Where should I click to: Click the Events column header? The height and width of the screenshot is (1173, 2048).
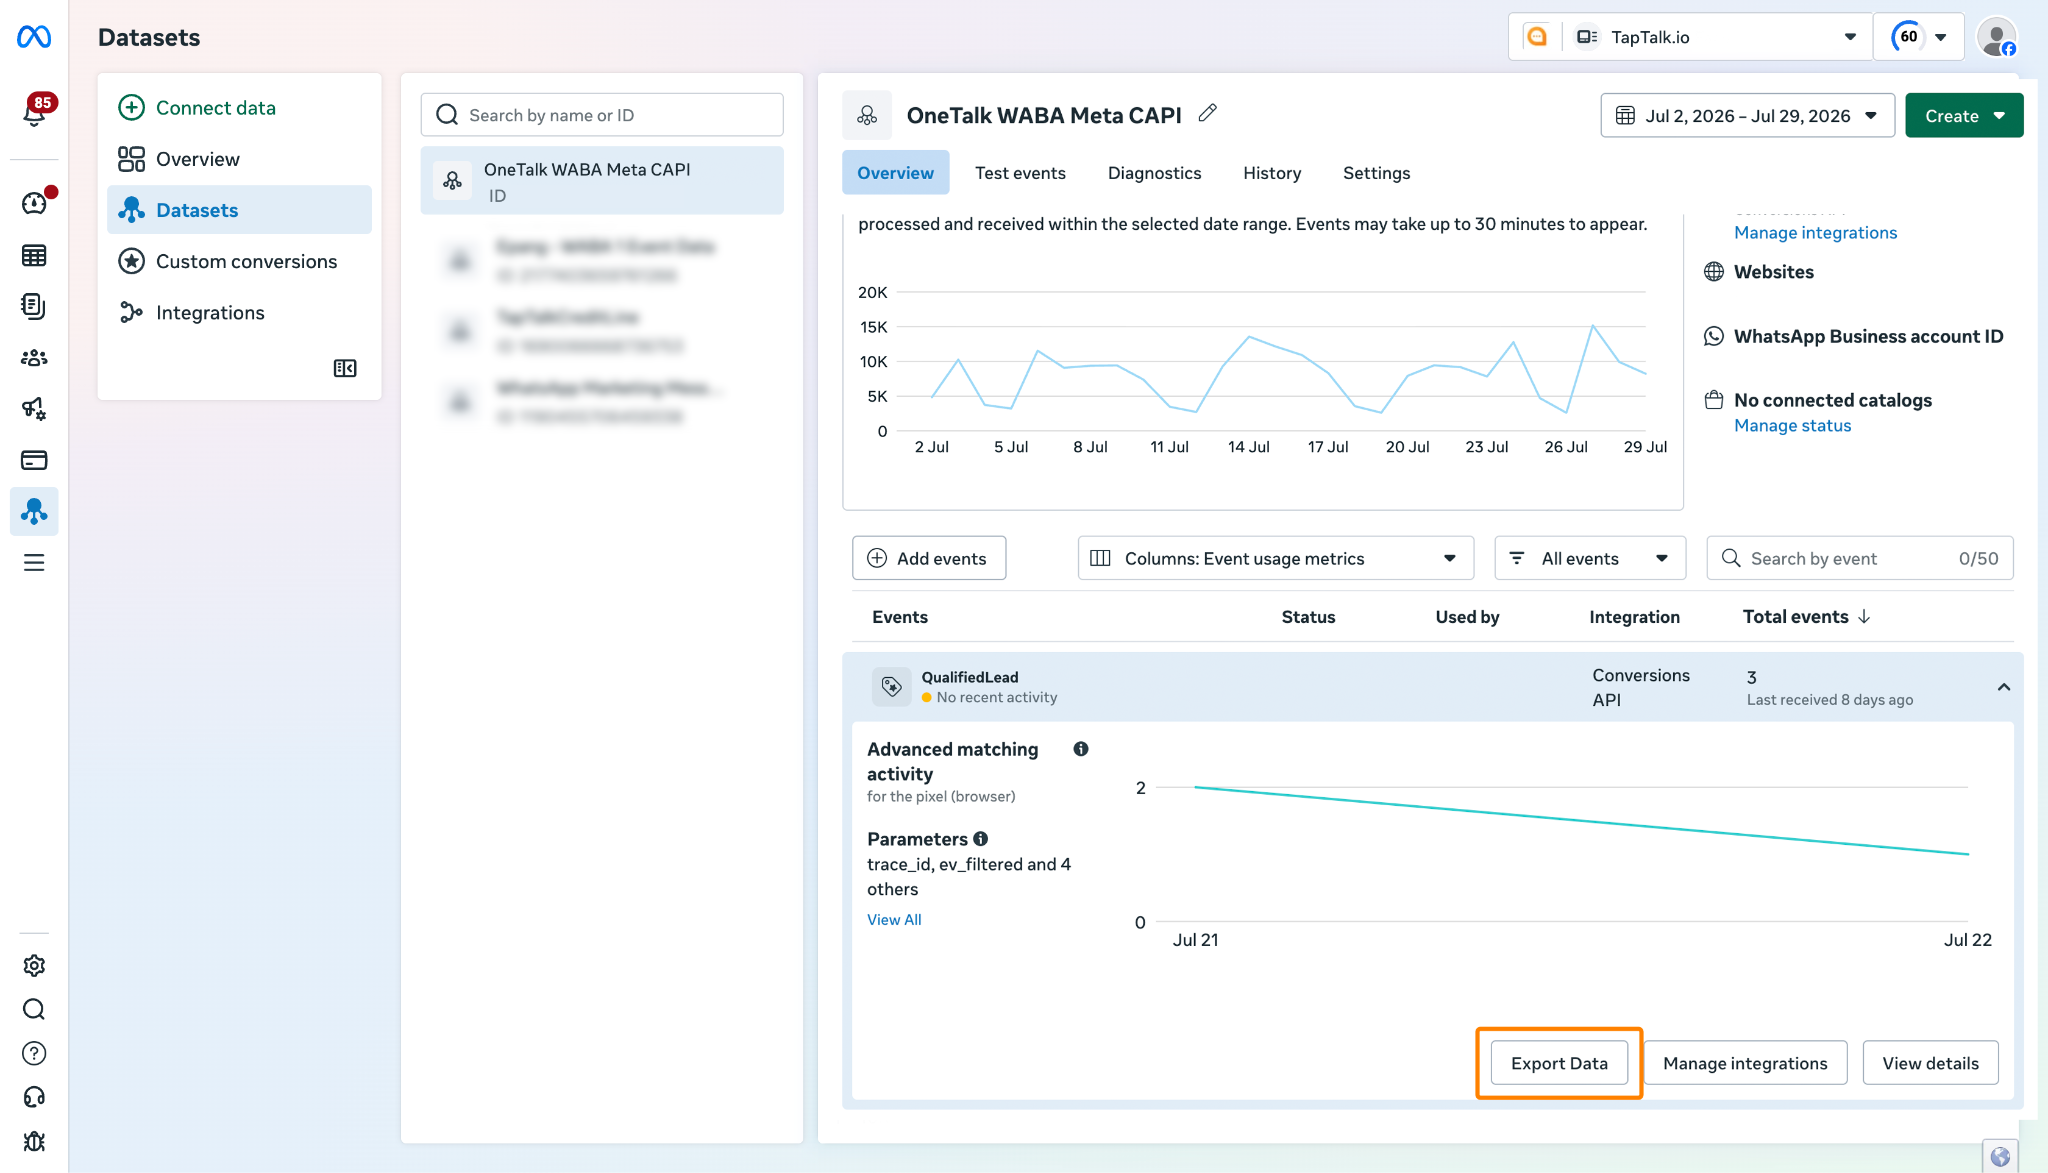coord(900,617)
